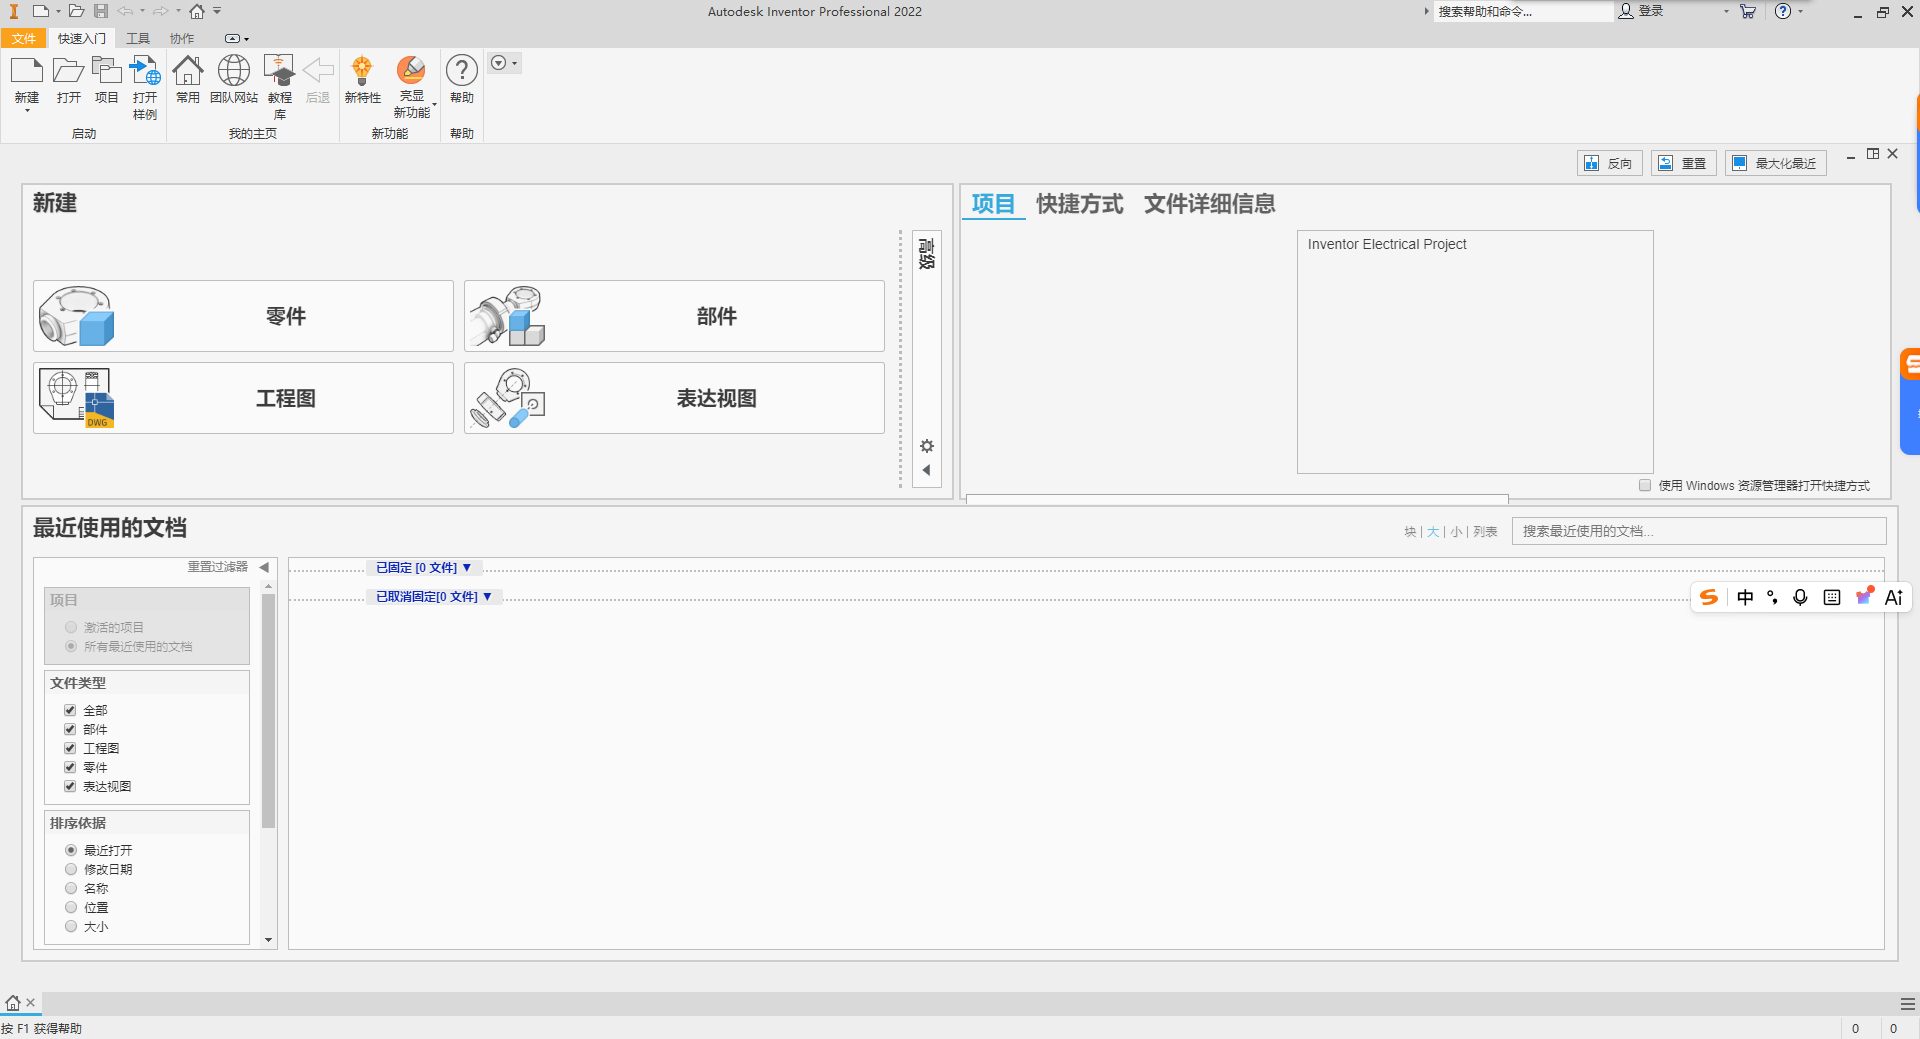This screenshot has height=1039, width=1920.
Task: Open the 快捷方式 tab
Action: [x=1079, y=204]
